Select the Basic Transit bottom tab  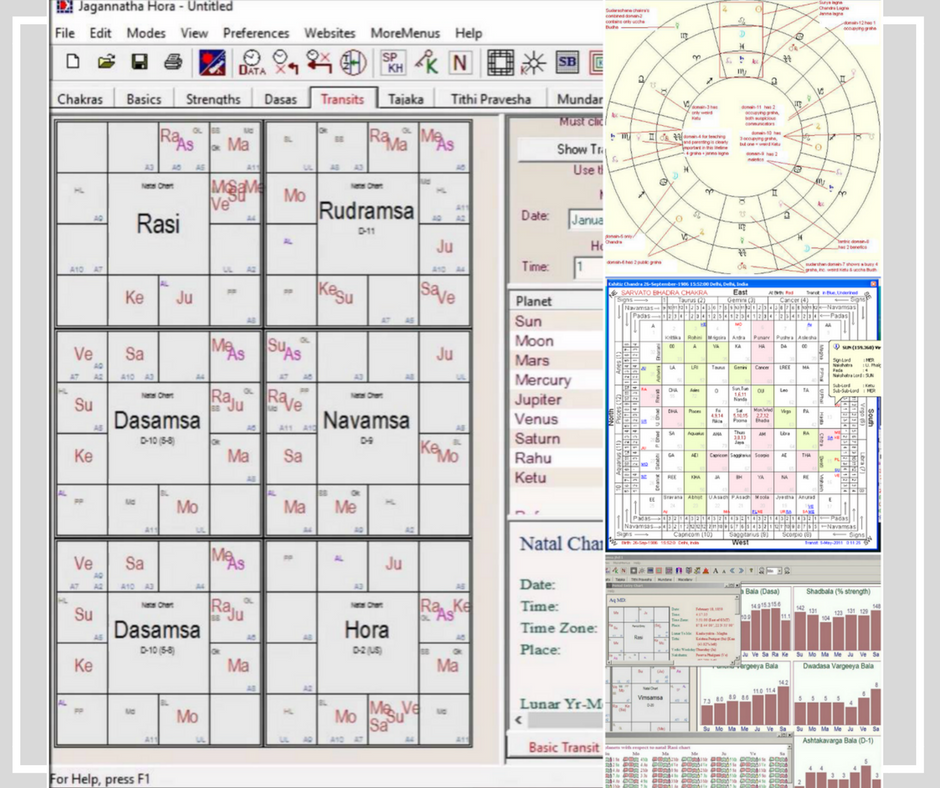[x=563, y=747]
